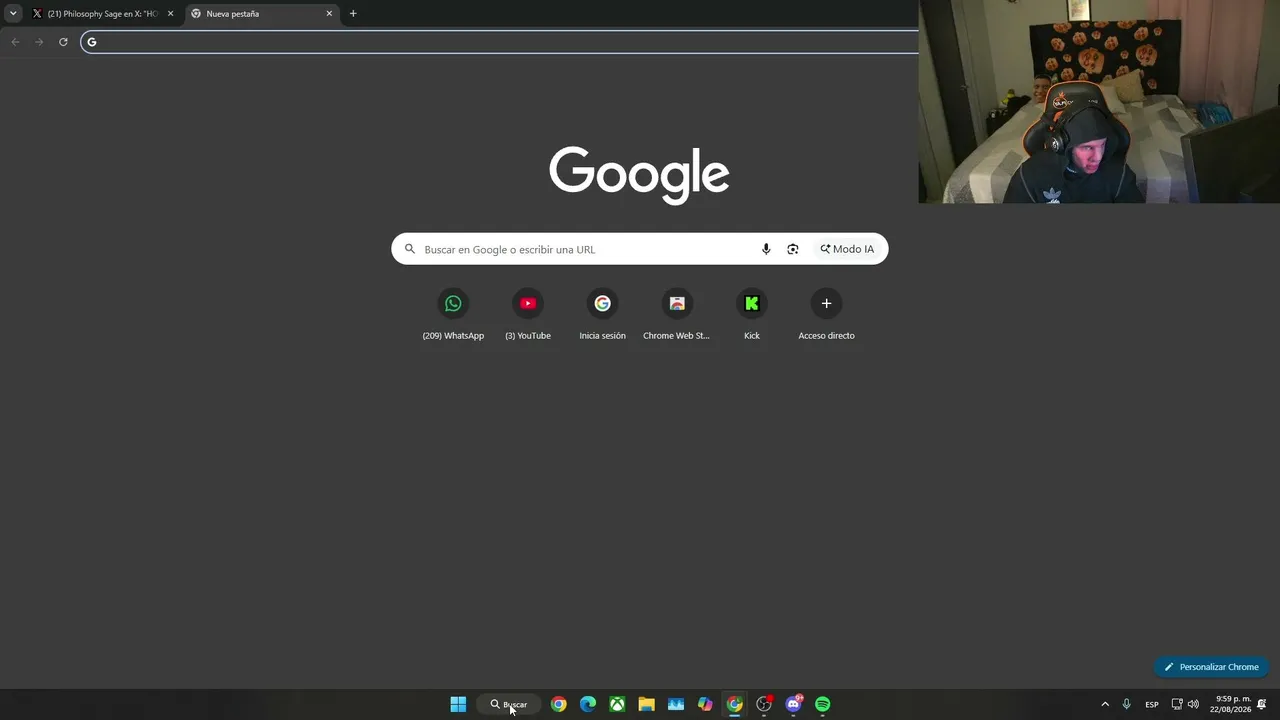Open the tab search dropdown arrow

(x=13, y=14)
